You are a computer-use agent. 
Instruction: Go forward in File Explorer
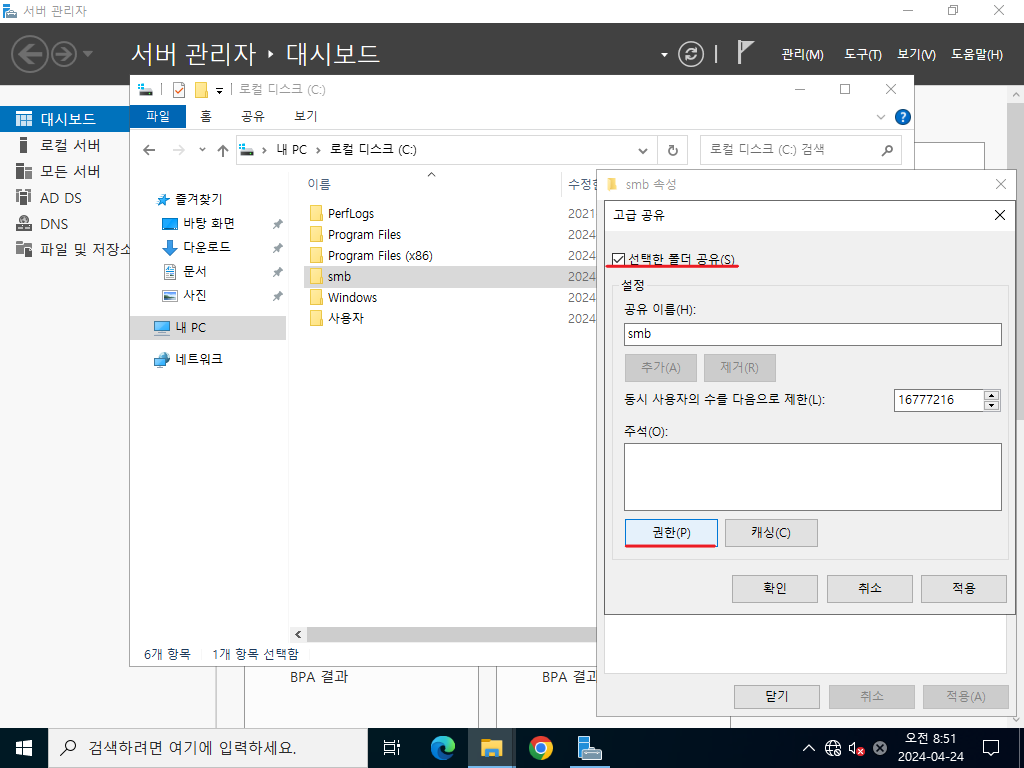point(178,150)
